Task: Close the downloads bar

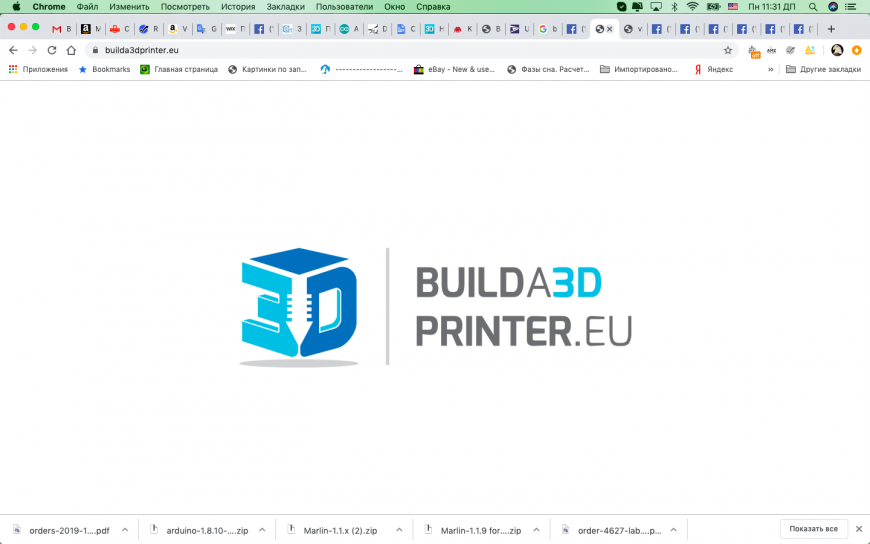Action: point(859,529)
